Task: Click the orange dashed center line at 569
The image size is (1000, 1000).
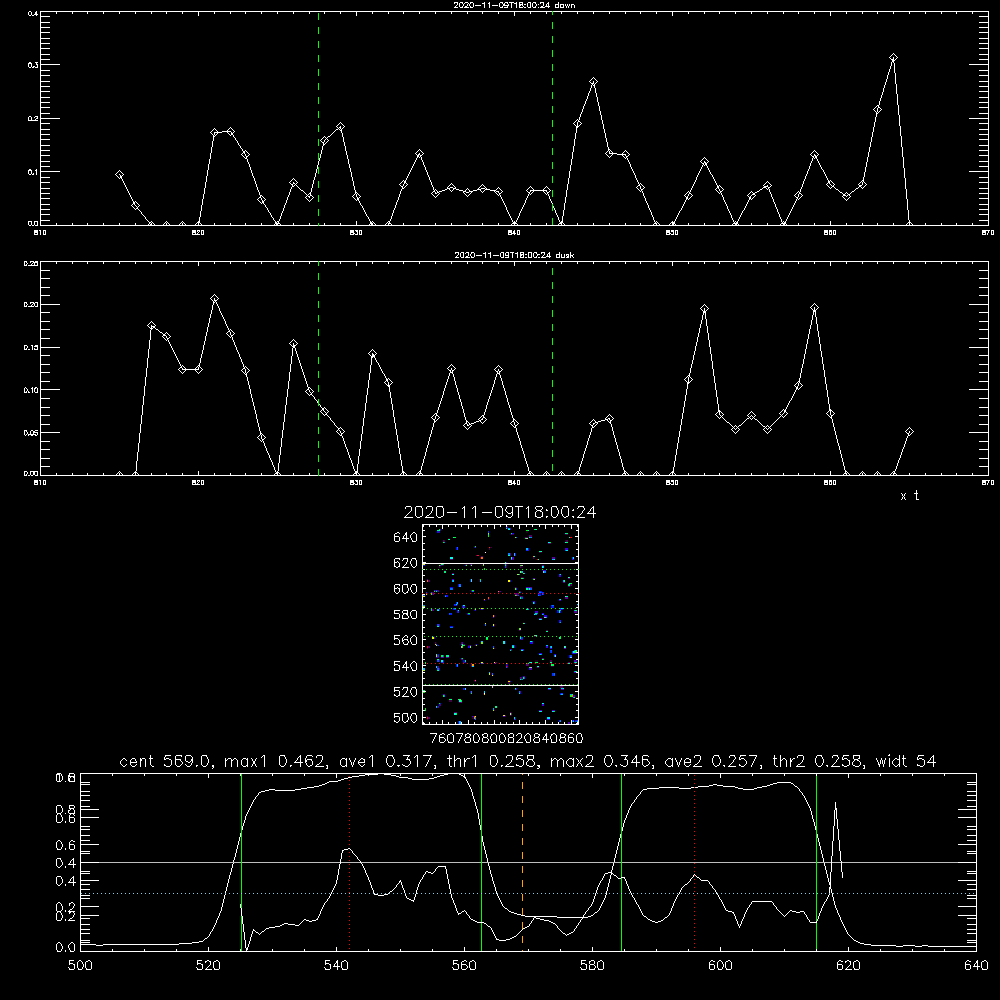Action: (522, 862)
